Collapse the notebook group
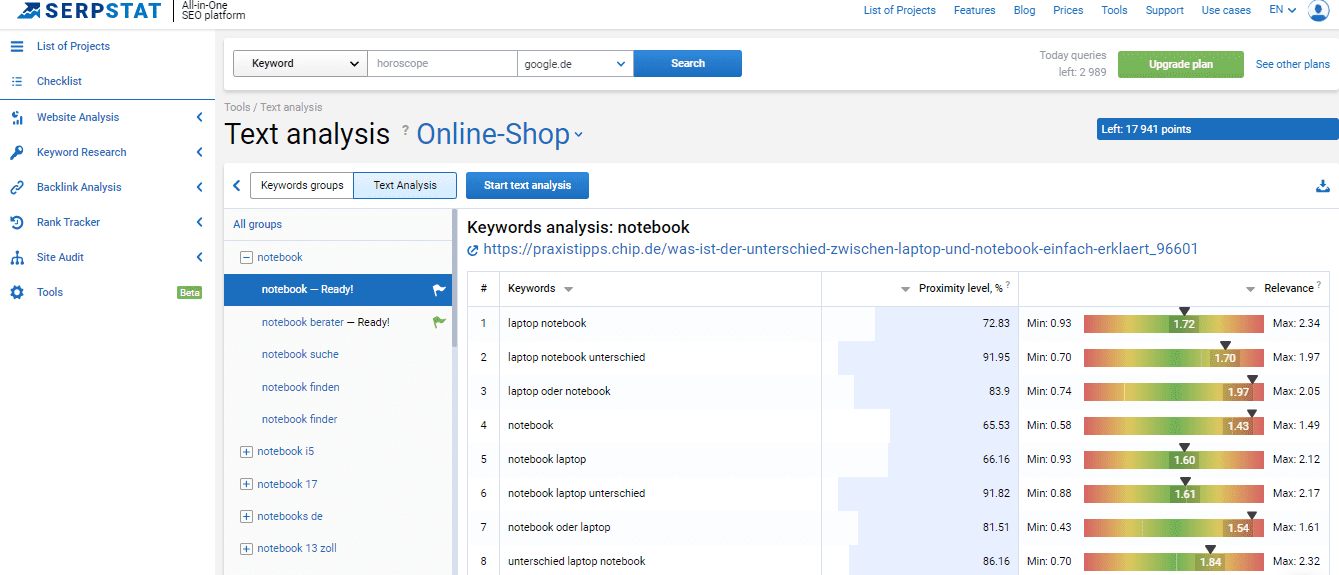1339x575 pixels. pos(247,257)
